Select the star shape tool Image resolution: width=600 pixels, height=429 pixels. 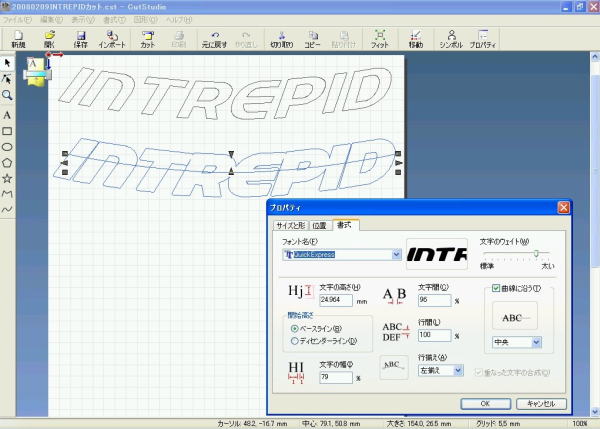(7, 178)
